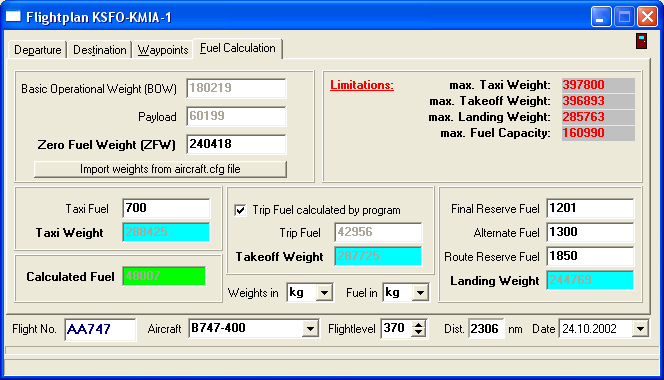The width and height of the screenshot is (664, 380).
Task: Click the green Calculated Fuel box
Action: coord(164,276)
